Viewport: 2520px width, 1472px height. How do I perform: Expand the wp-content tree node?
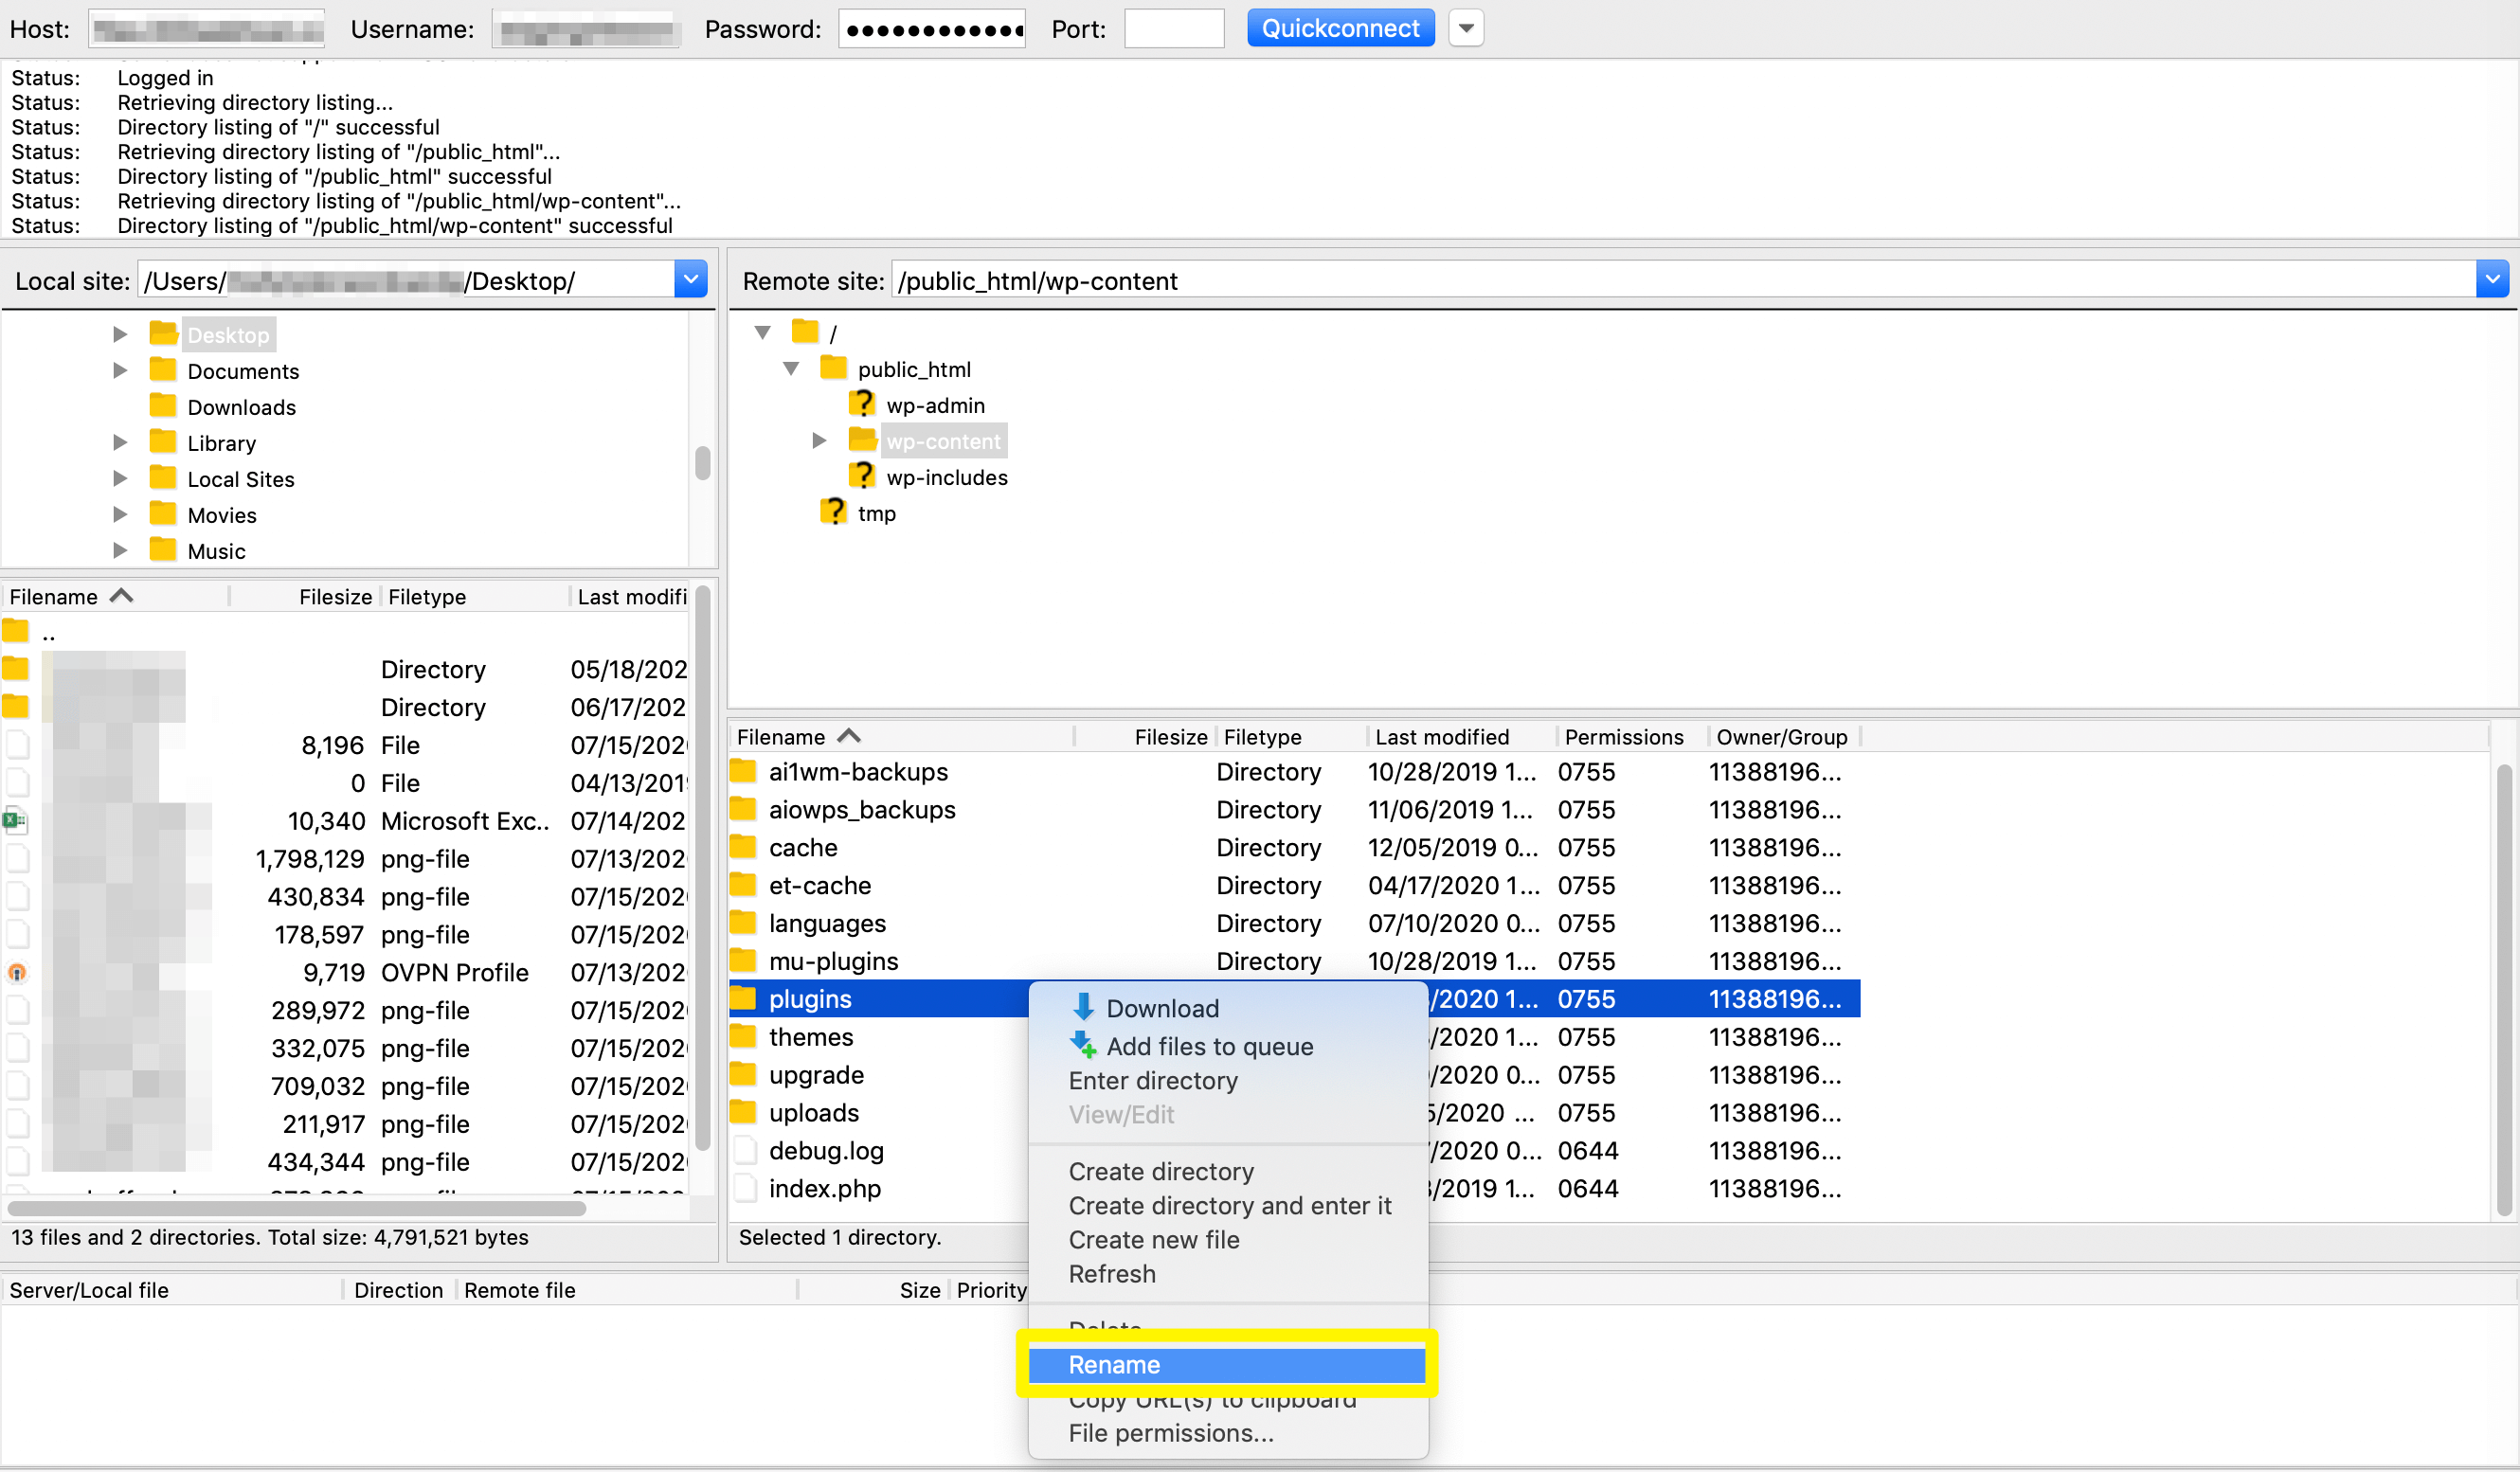pos(819,441)
